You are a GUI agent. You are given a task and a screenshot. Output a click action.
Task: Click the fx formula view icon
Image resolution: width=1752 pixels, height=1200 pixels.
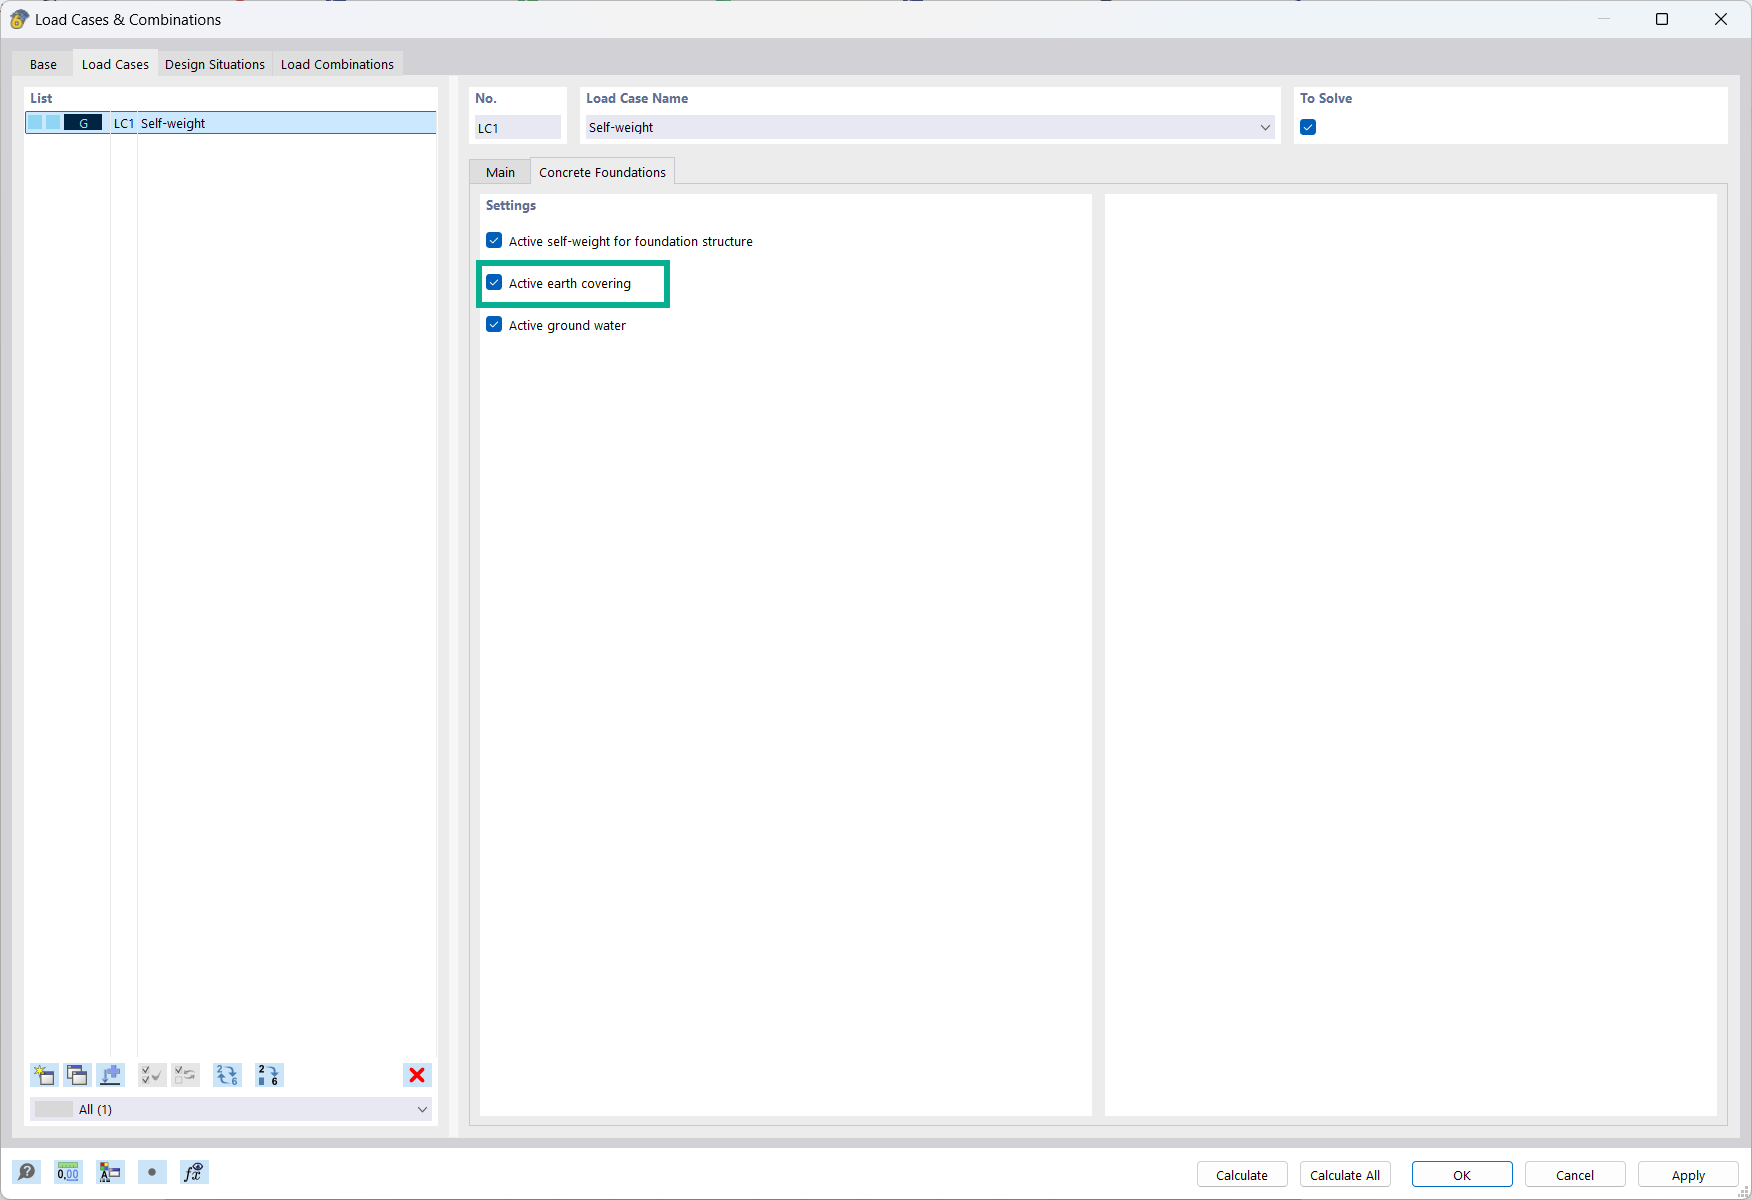(x=194, y=1172)
